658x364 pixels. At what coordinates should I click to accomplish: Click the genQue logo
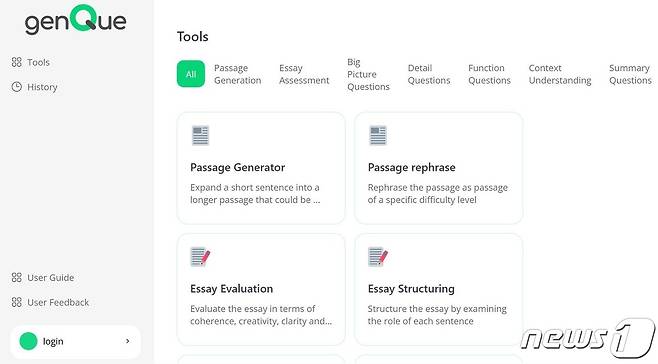tap(76, 20)
